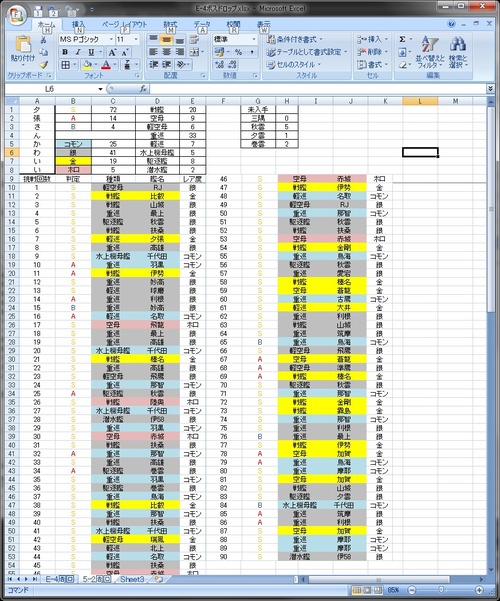Open the 検索と選択 find and select menu

458,53
